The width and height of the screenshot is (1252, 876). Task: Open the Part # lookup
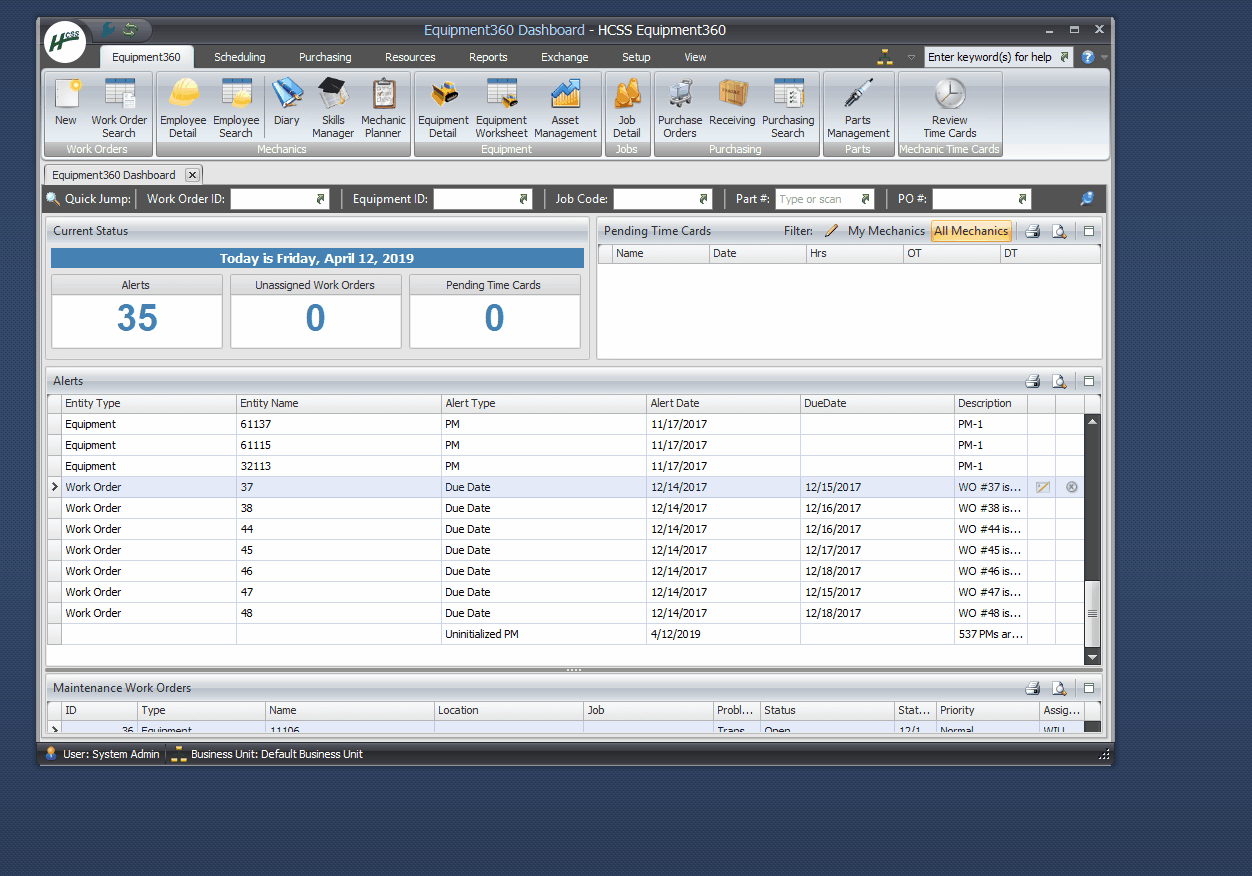[x=866, y=199]
